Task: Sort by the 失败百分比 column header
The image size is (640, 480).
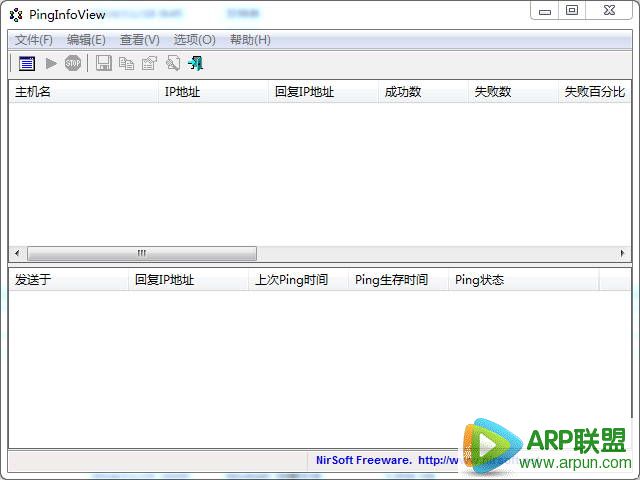Action: click(595, 91)
